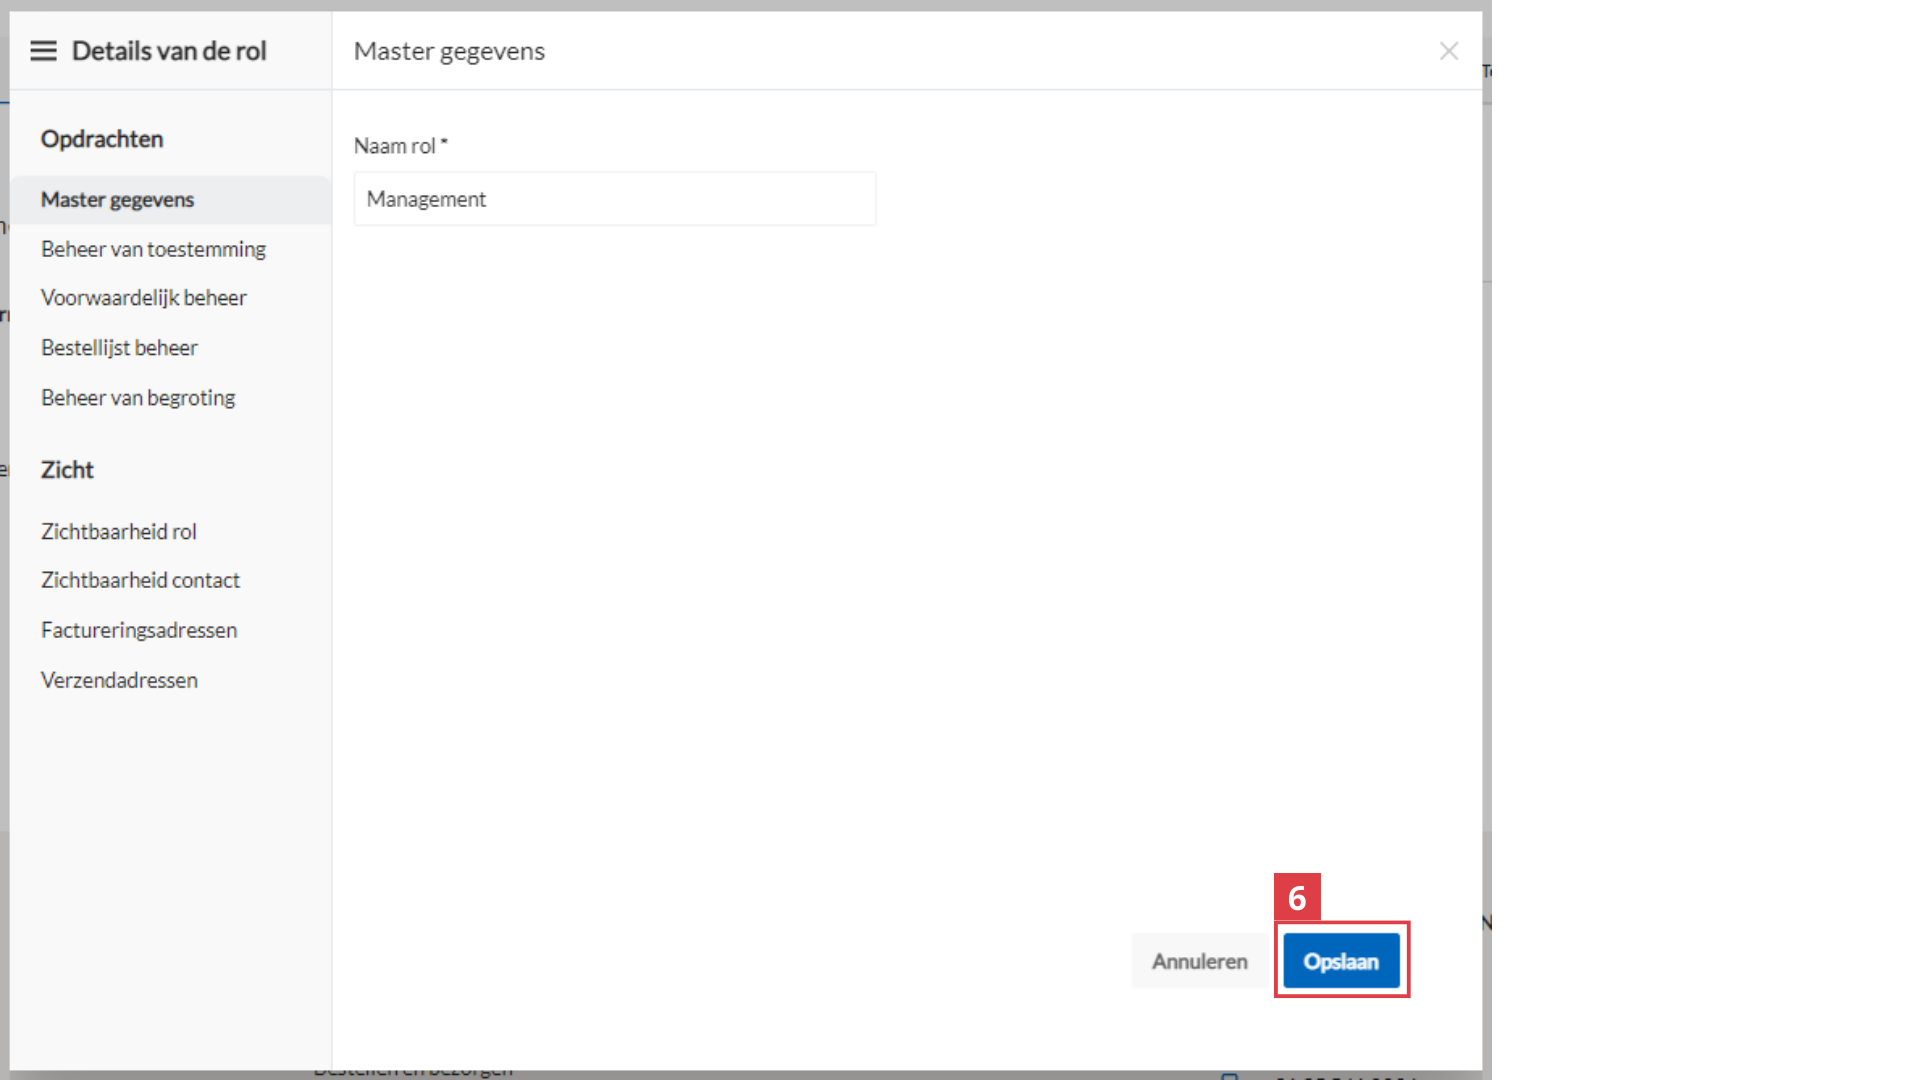1920x1080 pixels.
Task: Go to Voorwaardelijk beheer
Action: [x=144, y=298]
